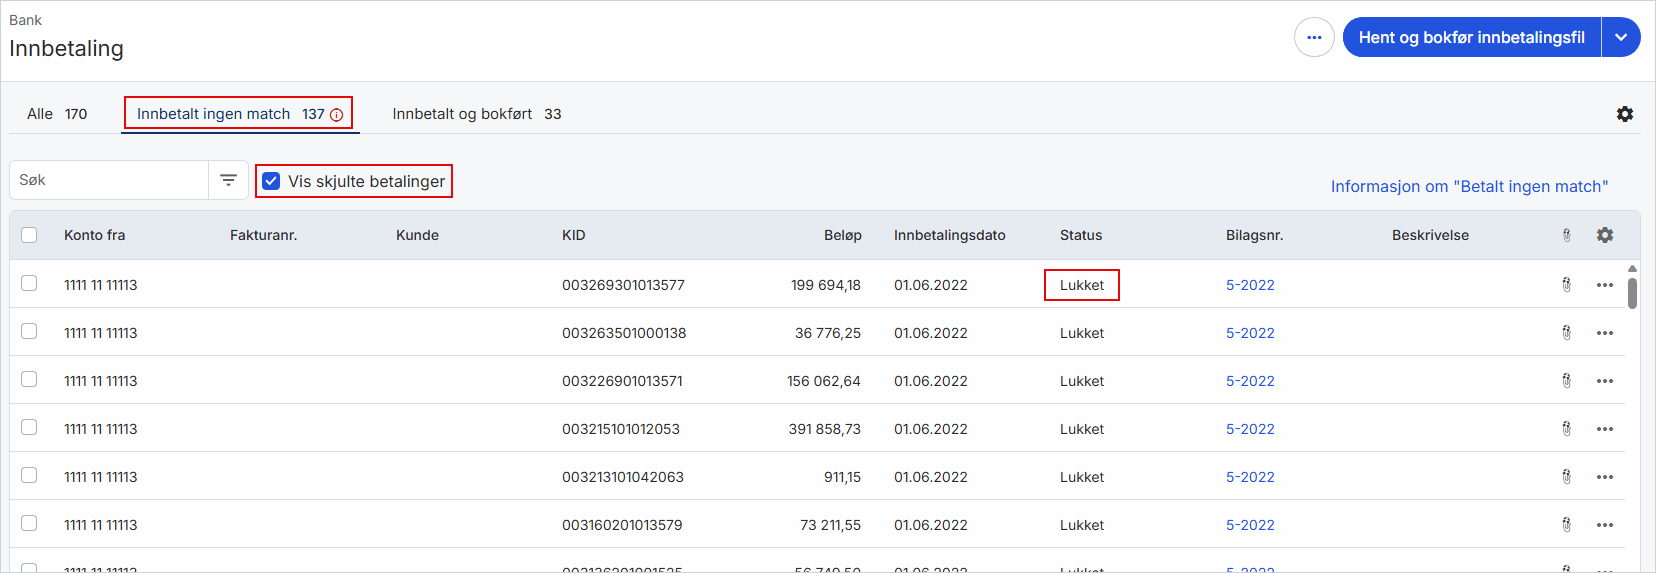Click the info icon next to 137
1656x573 pixels.
coord(337,115)
